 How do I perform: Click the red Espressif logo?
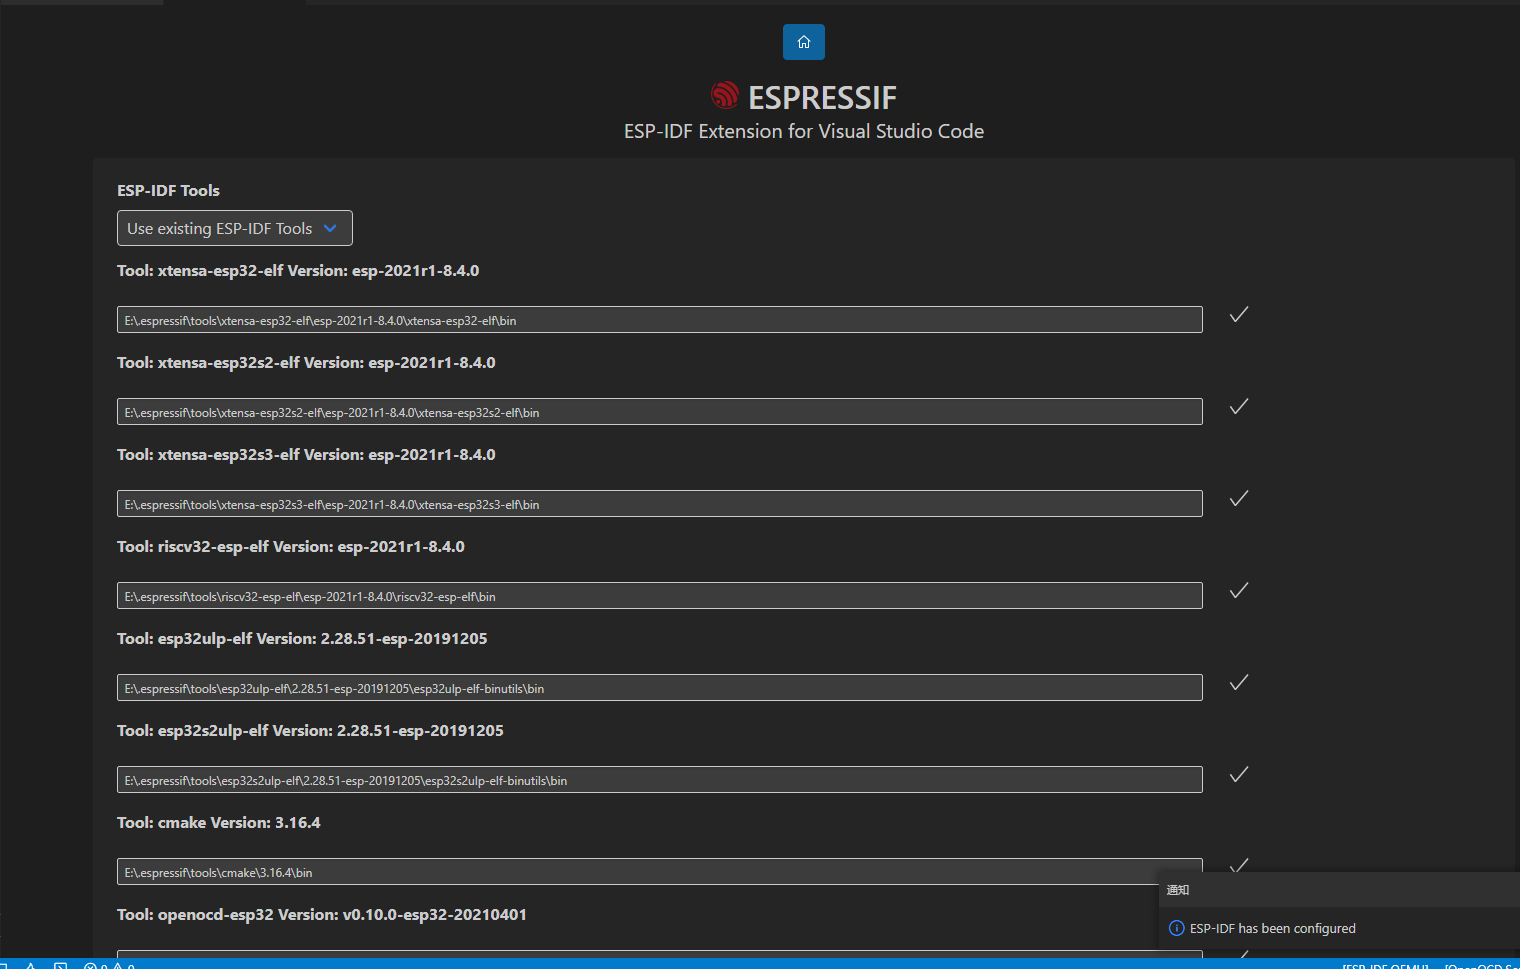724,95
